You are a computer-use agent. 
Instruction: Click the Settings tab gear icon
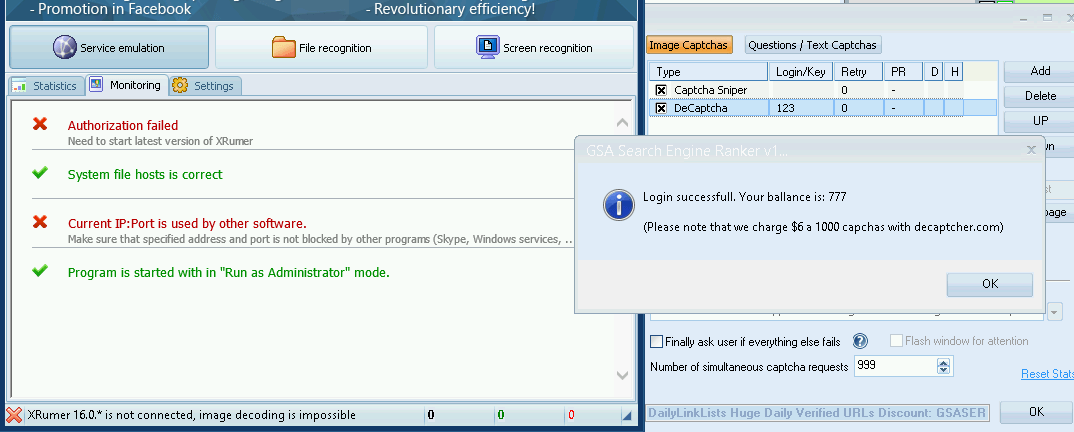pos(180,86)
